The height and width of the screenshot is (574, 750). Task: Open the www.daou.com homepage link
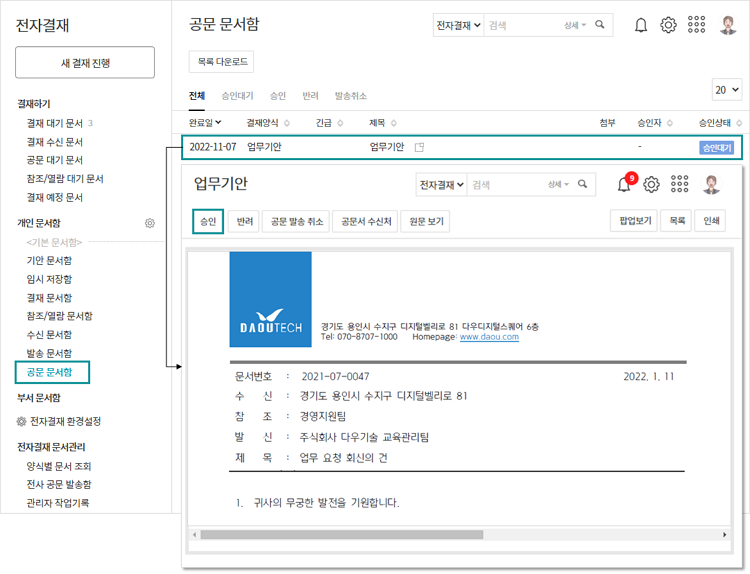pyautogui.click(x=488, y=338)
